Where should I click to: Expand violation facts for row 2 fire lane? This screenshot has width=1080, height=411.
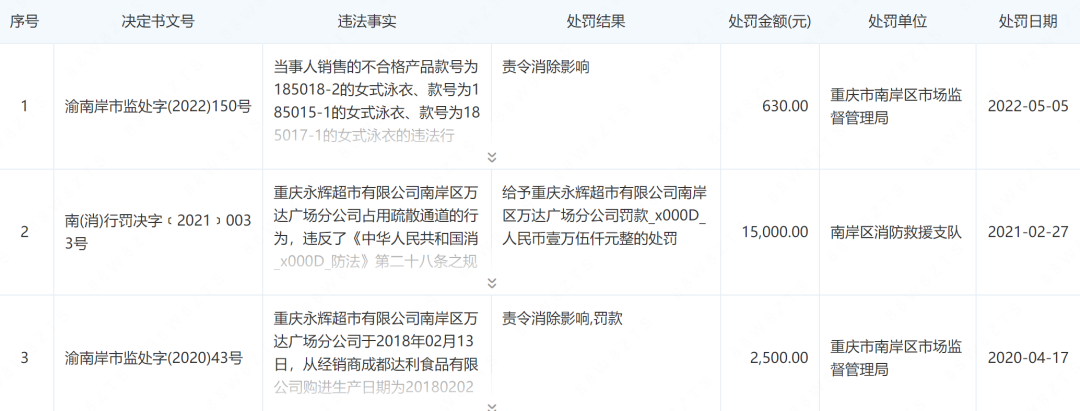point(492,283)
